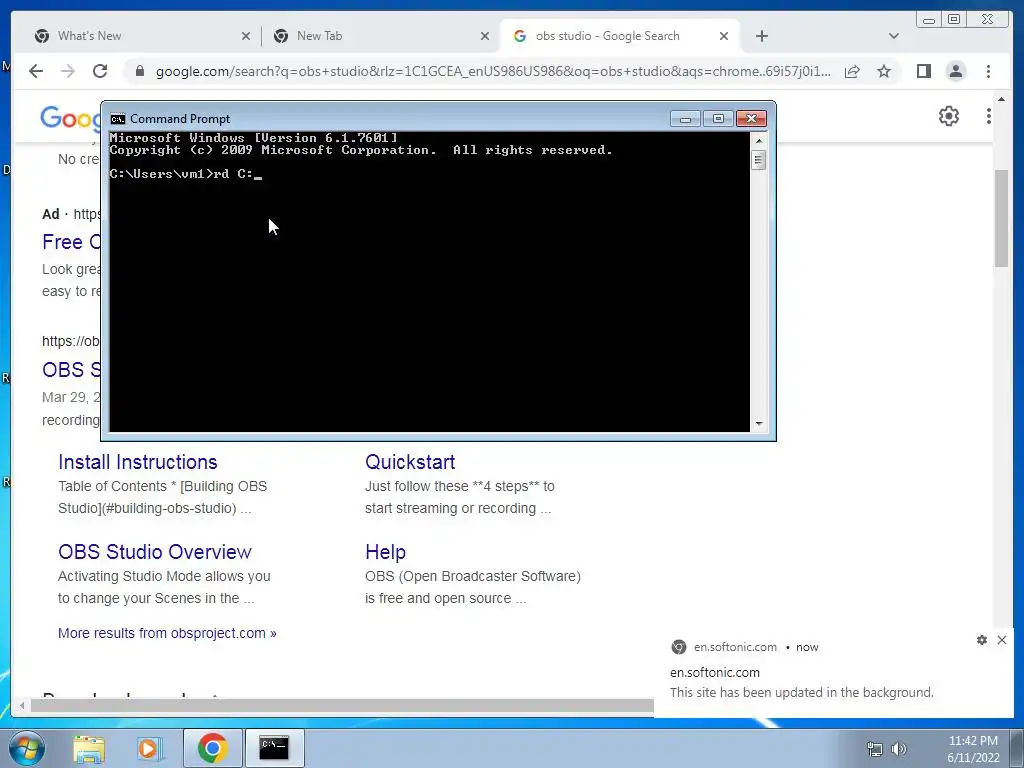Select Chrome taskbar button
1024x768 pixels.
[212, 748]
